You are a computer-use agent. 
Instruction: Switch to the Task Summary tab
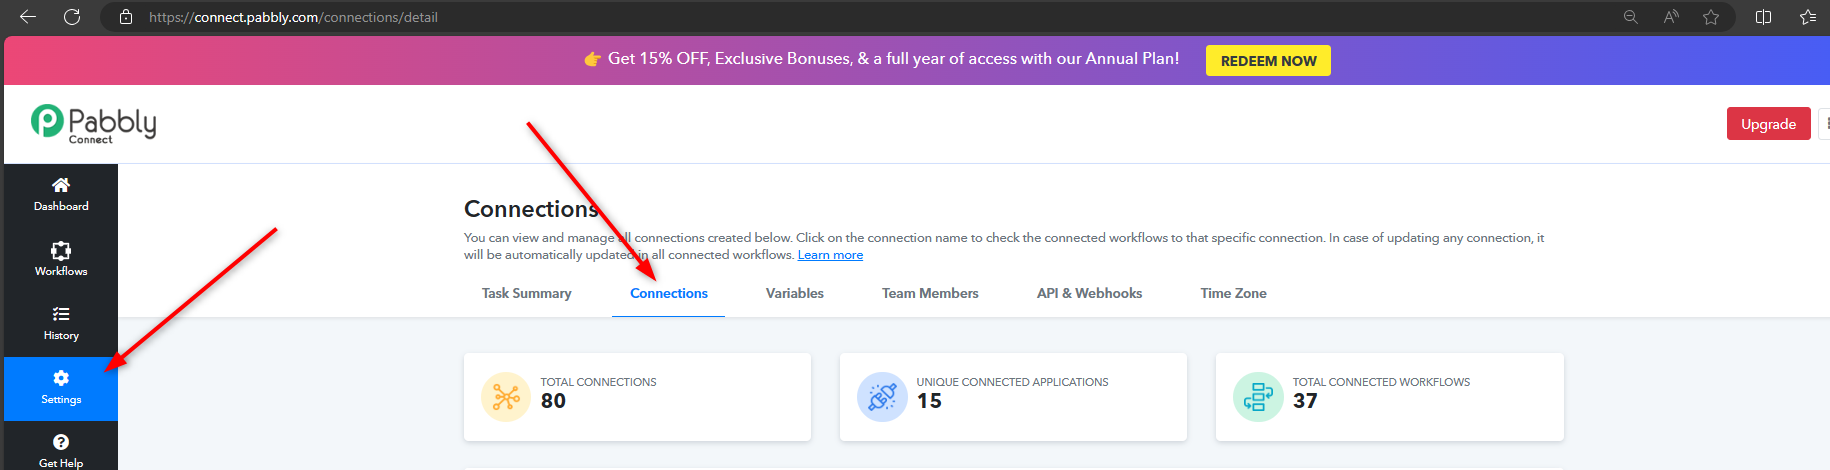click(527, 293)
